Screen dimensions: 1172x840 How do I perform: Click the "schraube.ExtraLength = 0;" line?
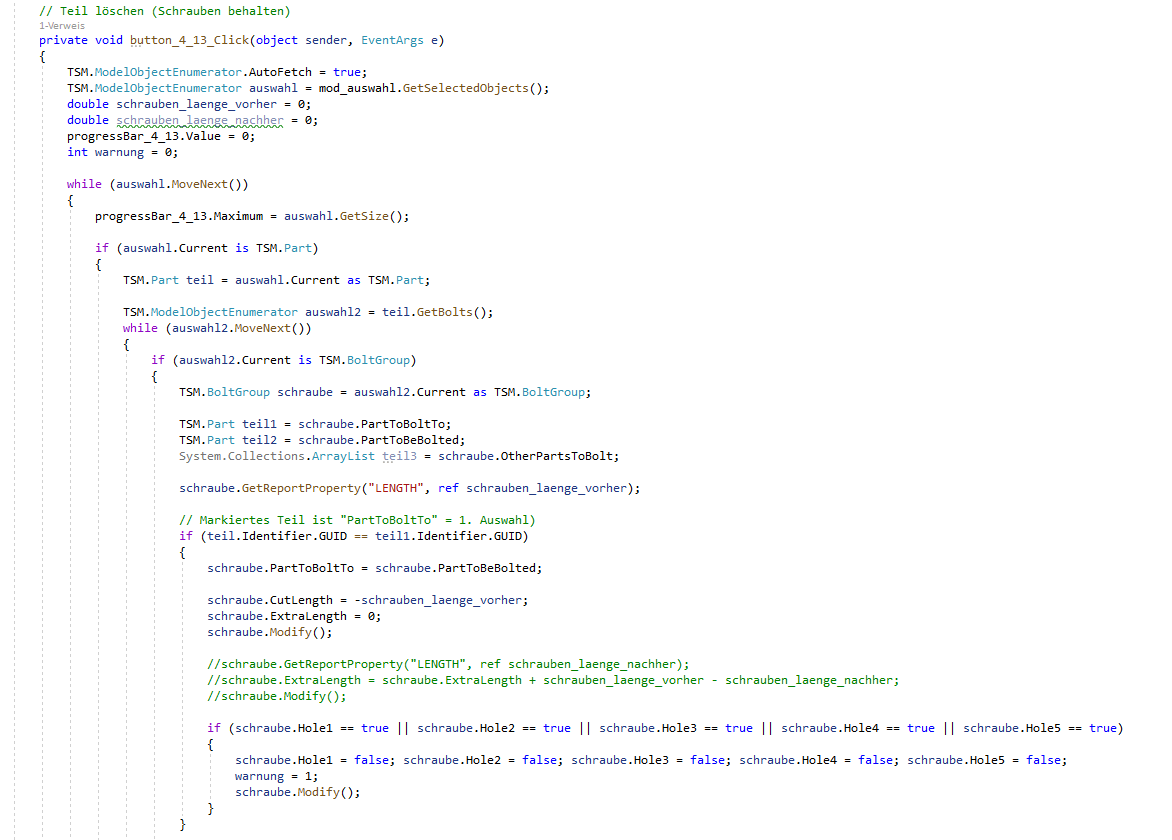[294, 617]
